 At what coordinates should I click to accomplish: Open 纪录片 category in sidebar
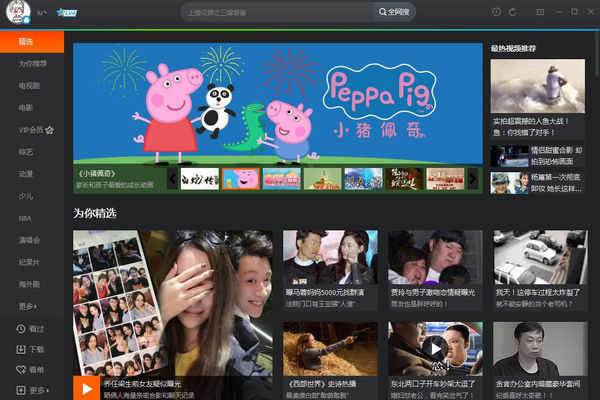pos(29,262)
